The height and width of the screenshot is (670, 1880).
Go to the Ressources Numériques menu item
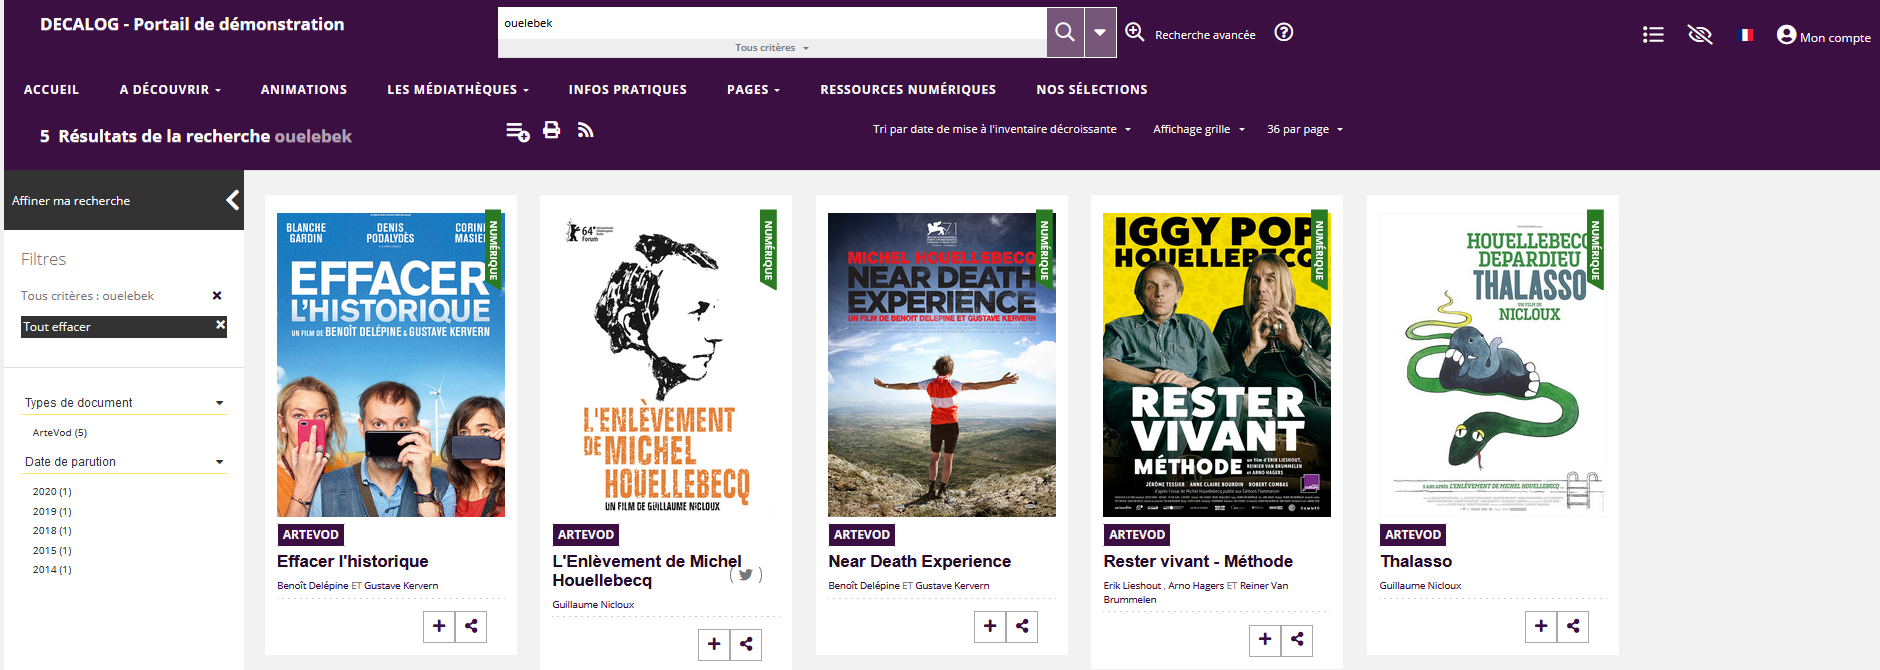click(908, 89)
